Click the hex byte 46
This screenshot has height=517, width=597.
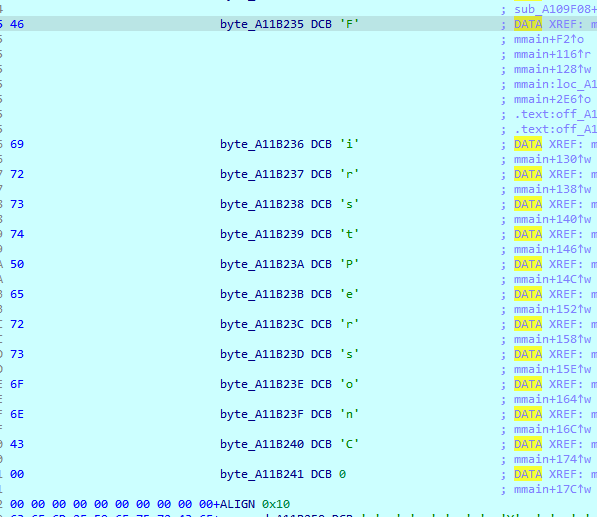click(x=17, y=24)
